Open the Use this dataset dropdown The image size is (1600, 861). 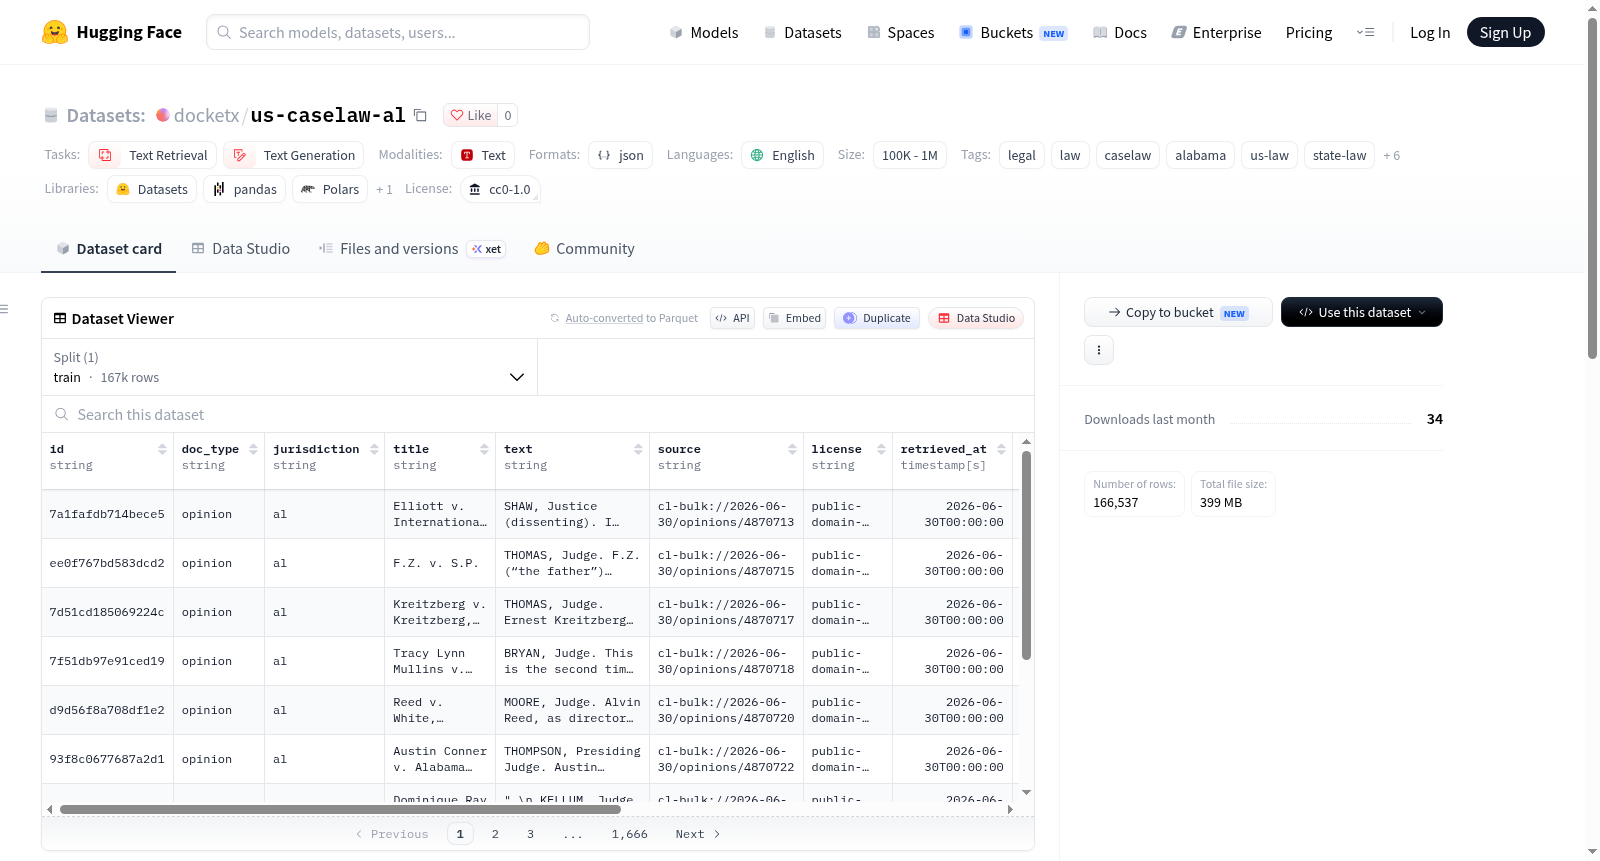[x=1361, y=312]
